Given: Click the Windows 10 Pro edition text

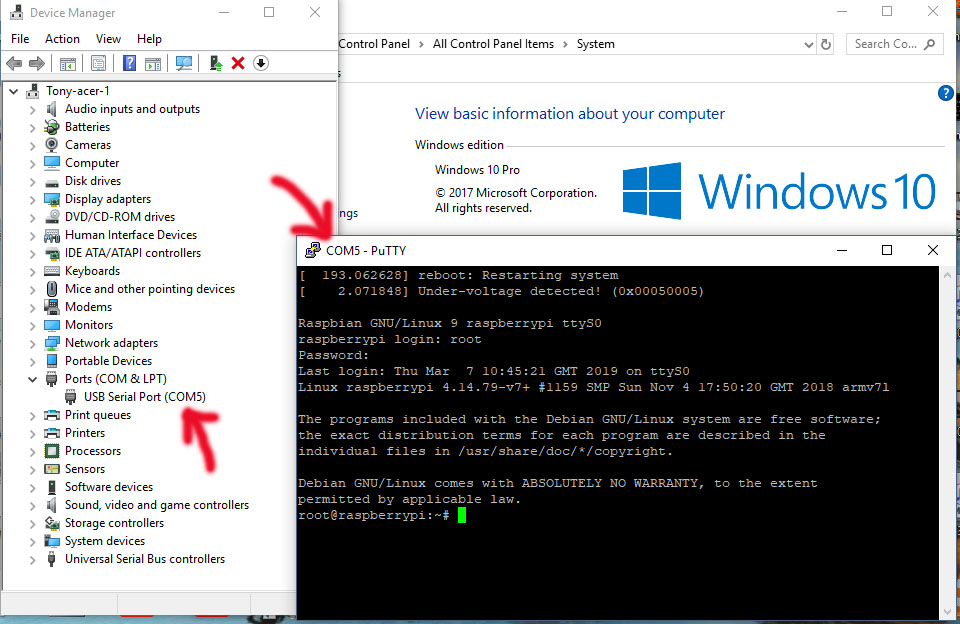Looking at the screenshot, I should point(477,170).
